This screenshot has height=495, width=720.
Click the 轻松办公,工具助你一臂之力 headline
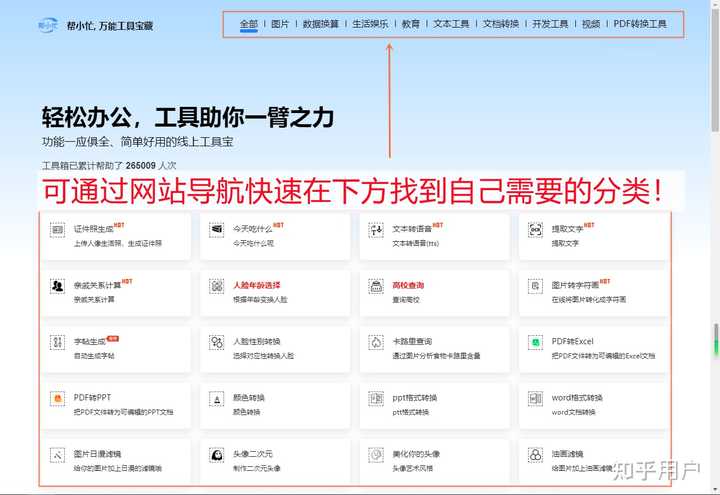188,117
